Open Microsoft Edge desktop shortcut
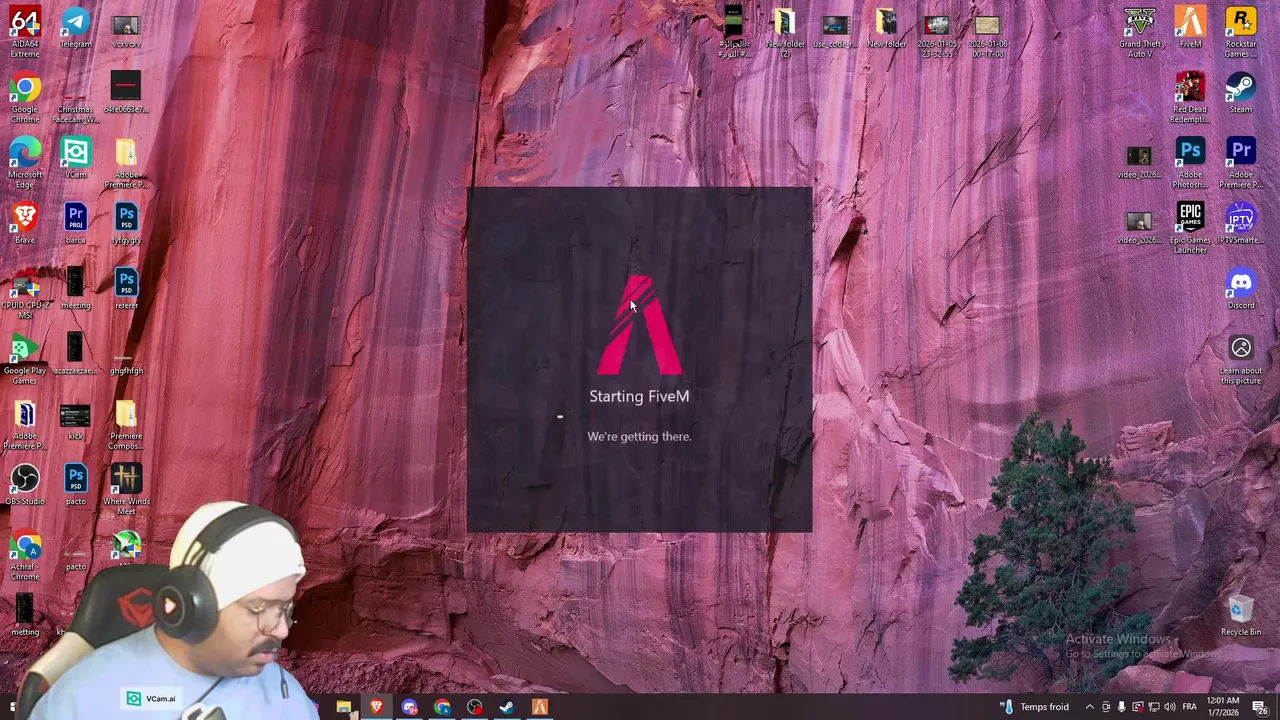 (x=25, y=163)
